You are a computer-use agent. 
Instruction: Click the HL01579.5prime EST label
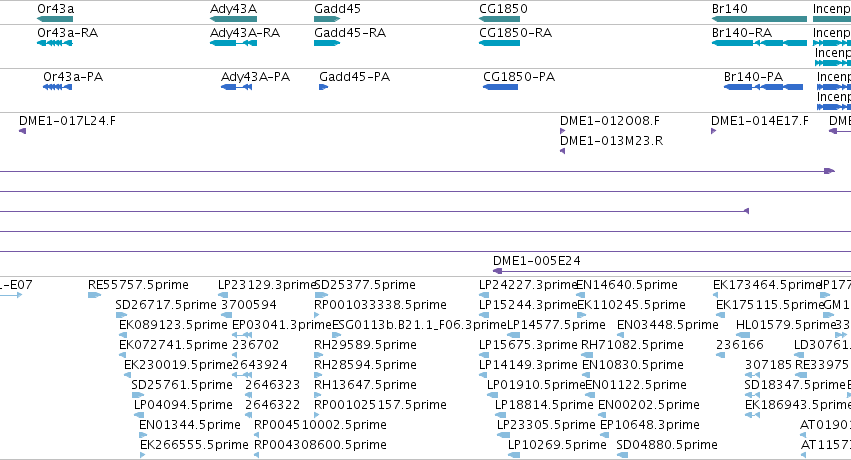785,324
